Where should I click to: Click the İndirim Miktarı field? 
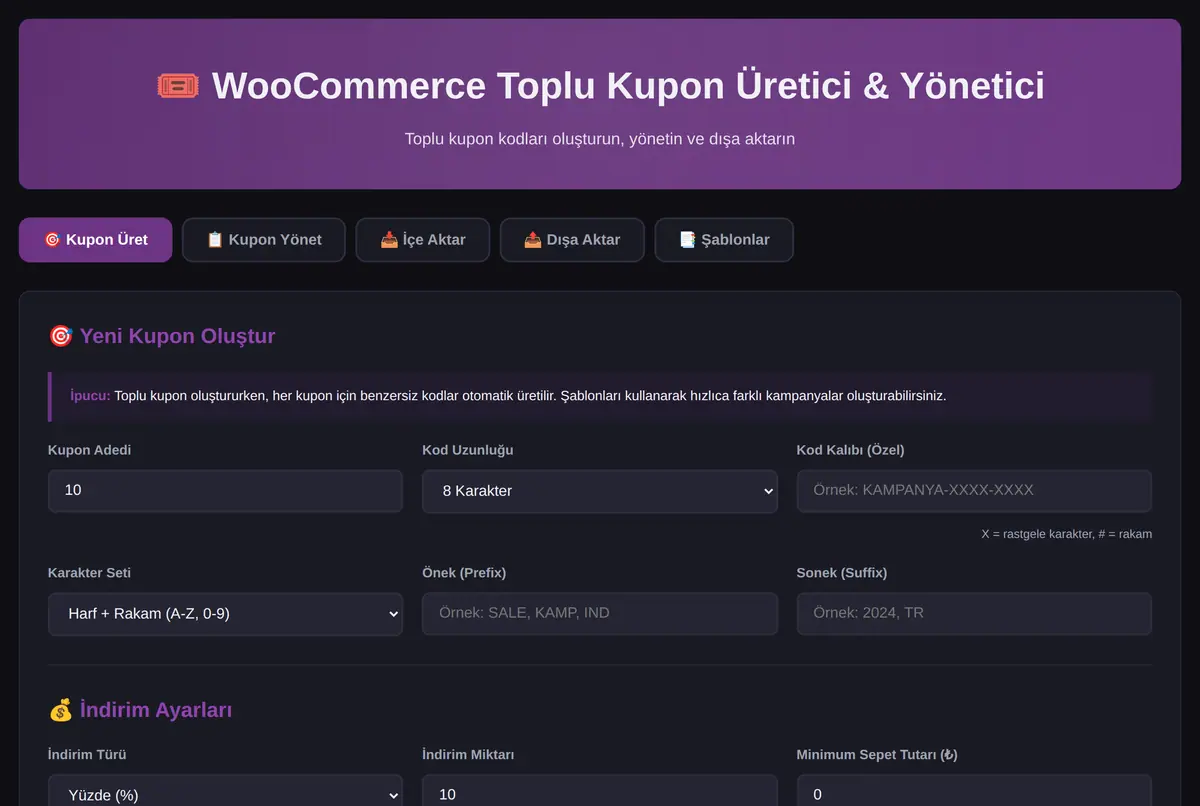600,791
